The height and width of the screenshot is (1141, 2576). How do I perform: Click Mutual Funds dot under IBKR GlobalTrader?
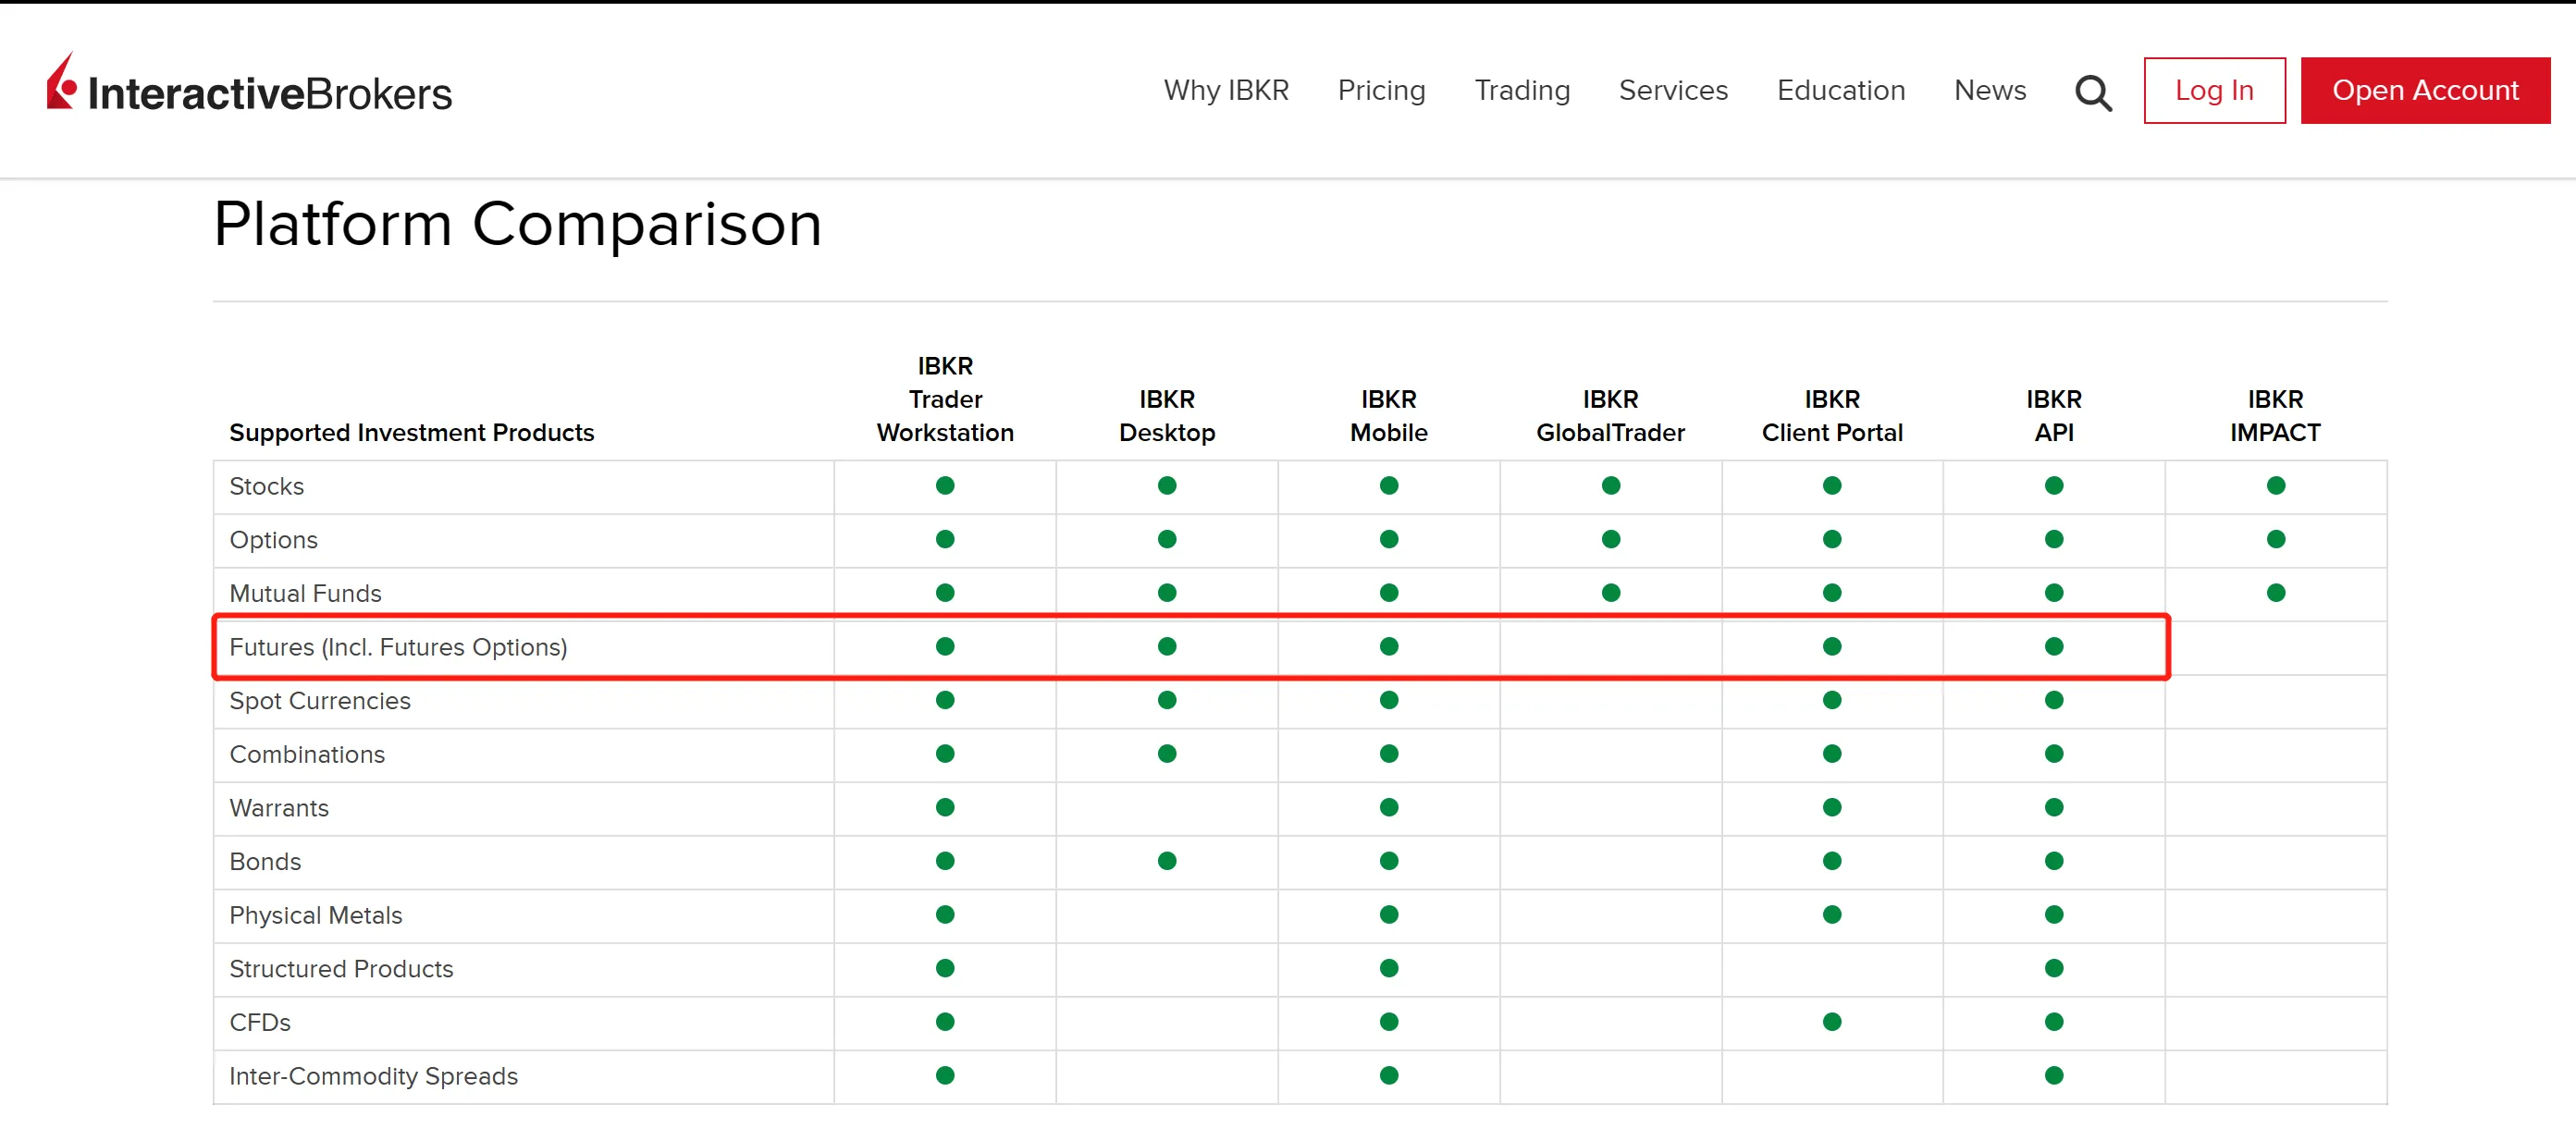pos(1610,593)
